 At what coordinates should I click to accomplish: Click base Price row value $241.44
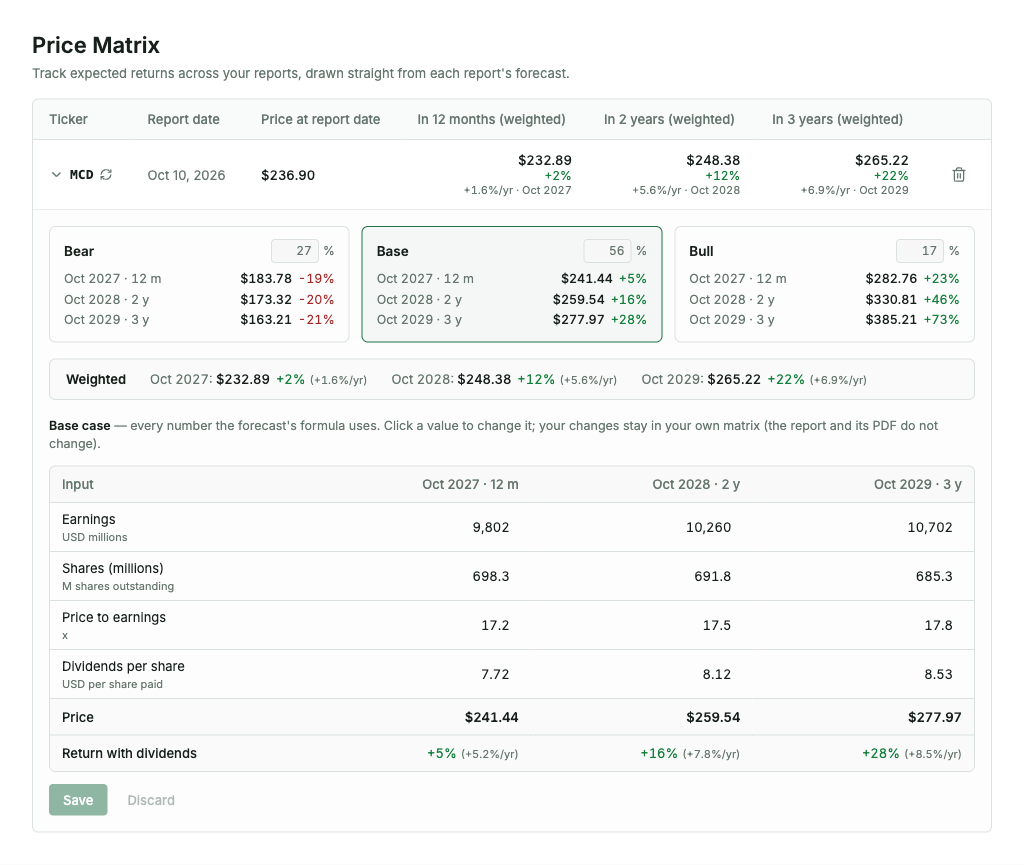pos(492,717)
